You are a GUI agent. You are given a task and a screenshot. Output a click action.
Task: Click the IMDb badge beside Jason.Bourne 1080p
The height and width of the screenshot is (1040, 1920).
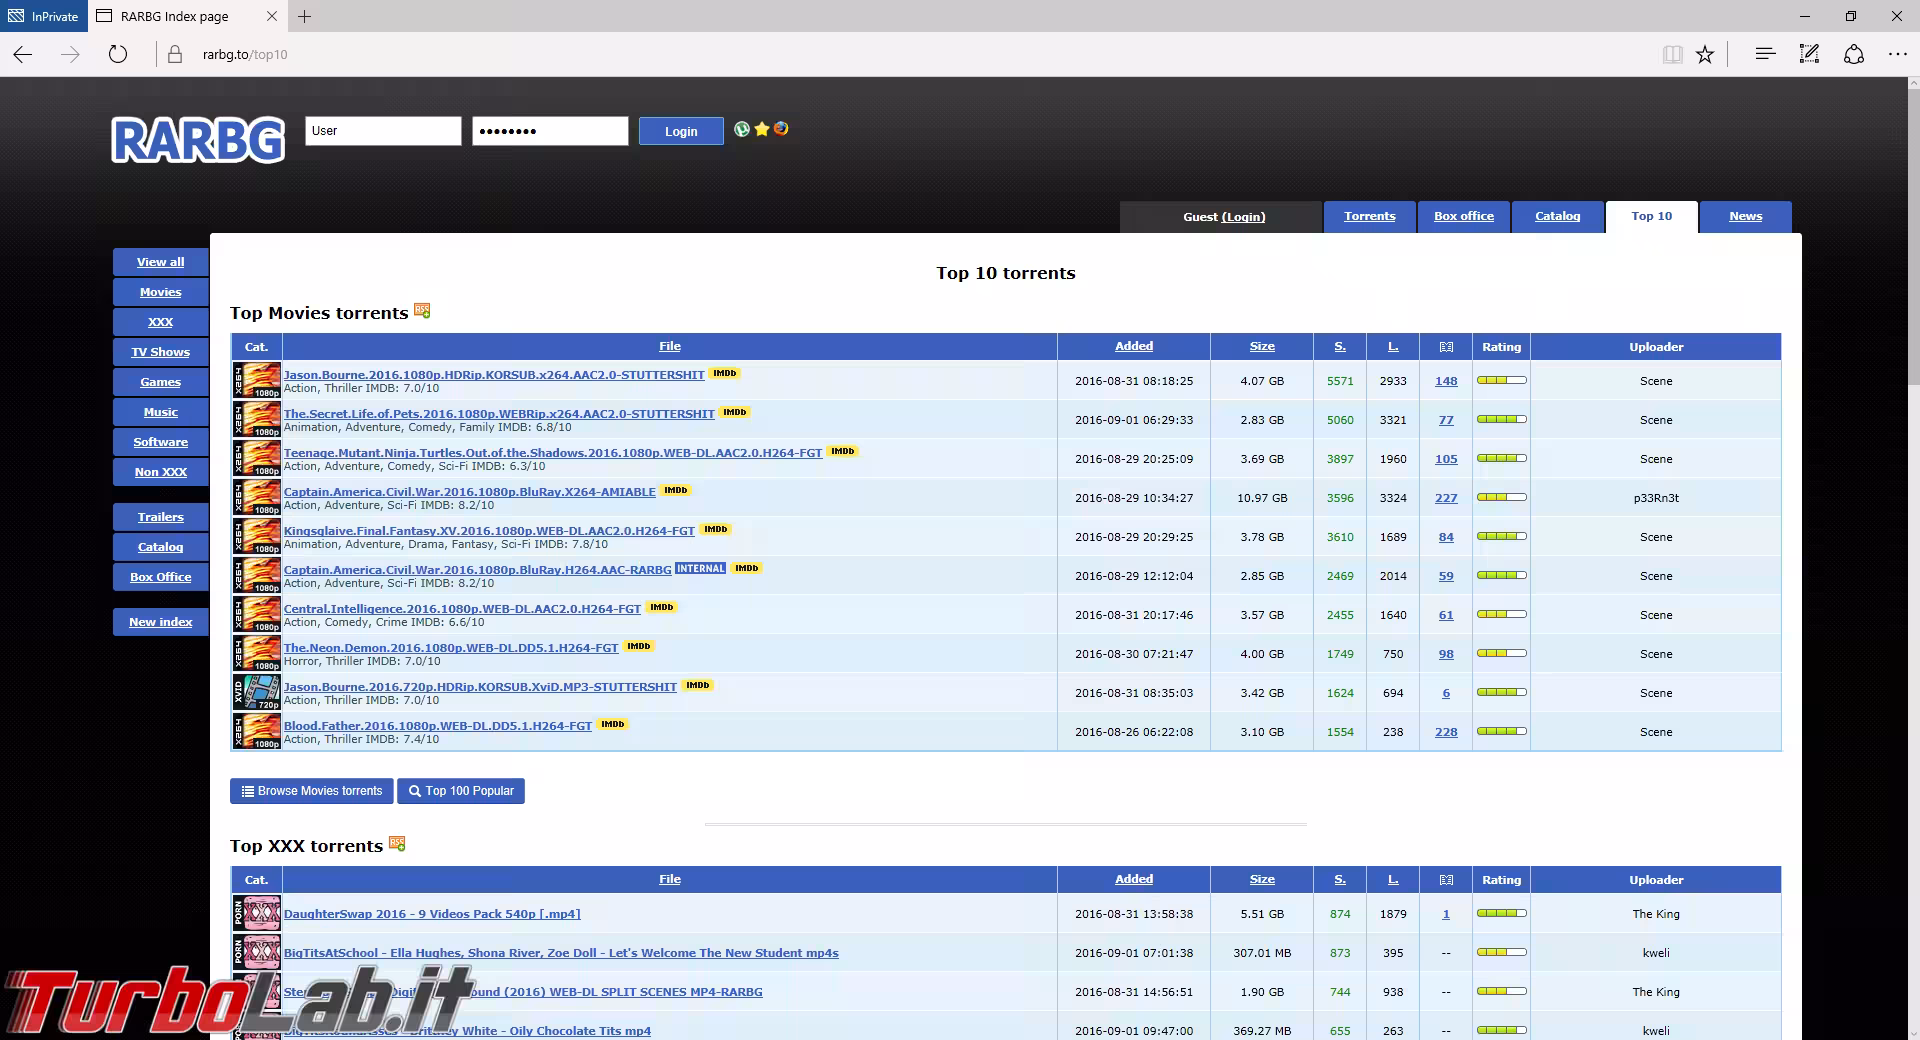pyautogui.click(x=725, y=373)
